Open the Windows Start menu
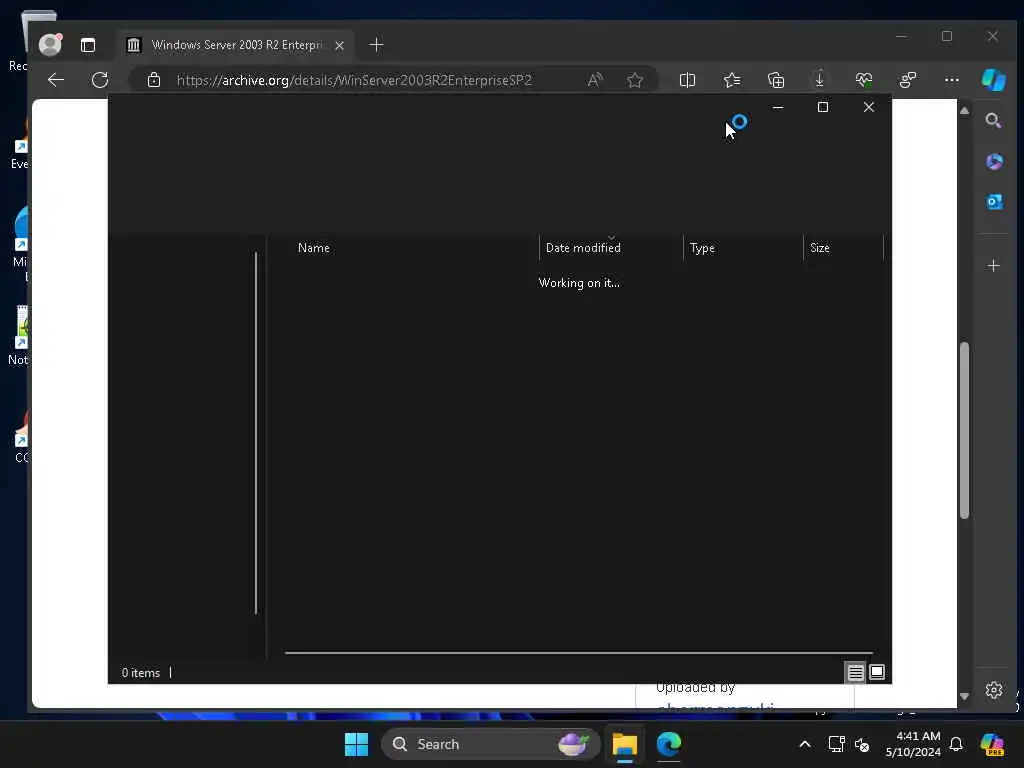 coord(357,744)
